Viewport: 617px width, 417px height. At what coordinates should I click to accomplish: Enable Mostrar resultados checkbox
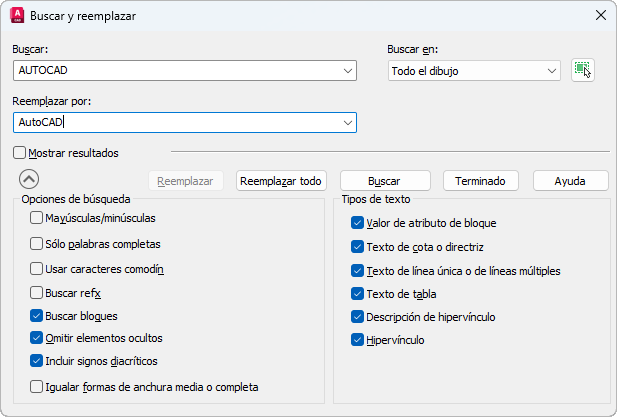[20, 153]
